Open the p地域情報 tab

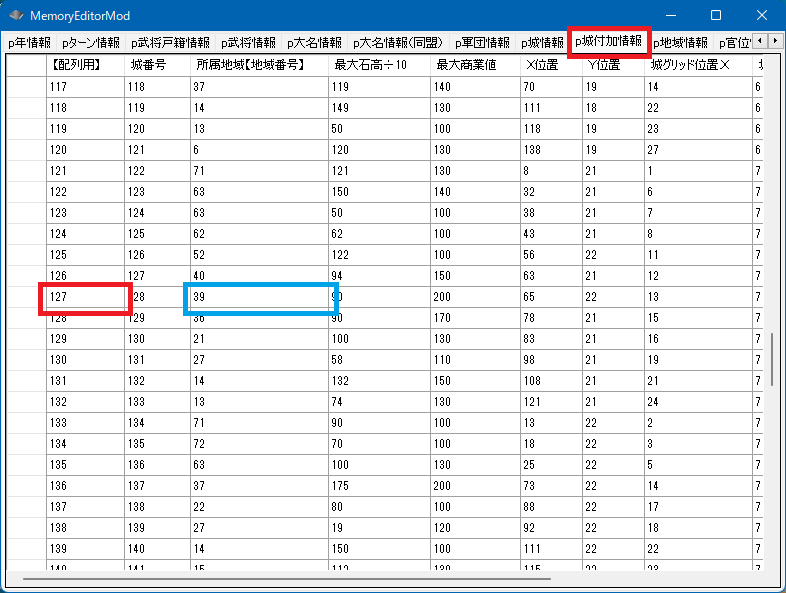point(680,43)
